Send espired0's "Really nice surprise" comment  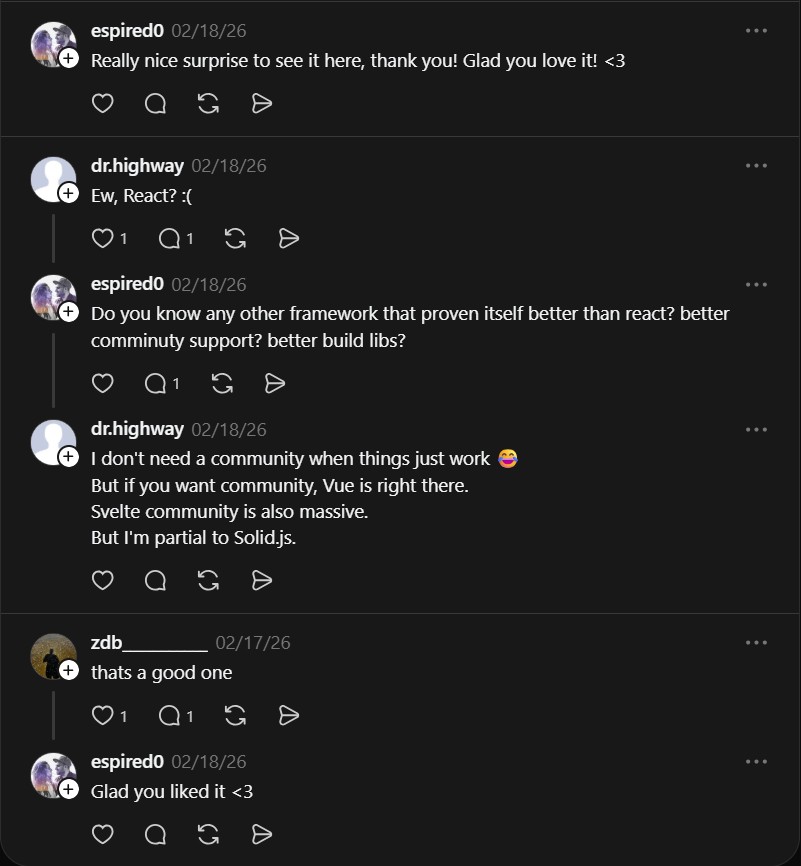coord(262,103)
